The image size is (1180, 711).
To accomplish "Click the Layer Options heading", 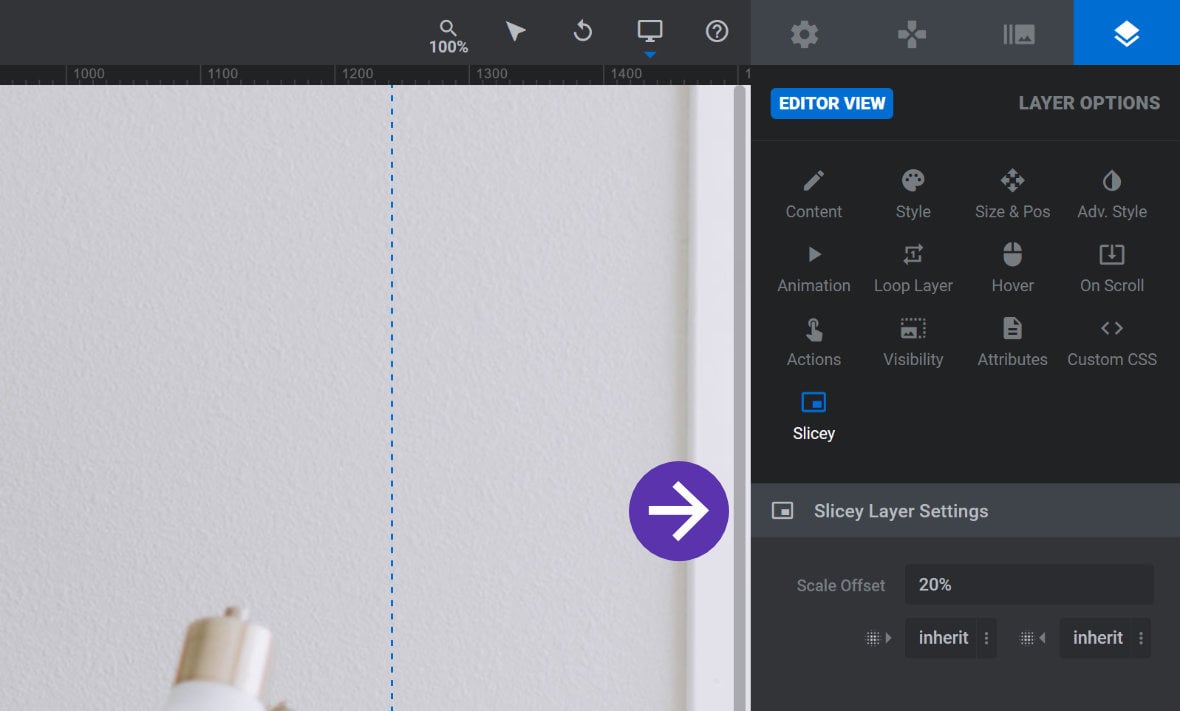I will [1089, 103].
